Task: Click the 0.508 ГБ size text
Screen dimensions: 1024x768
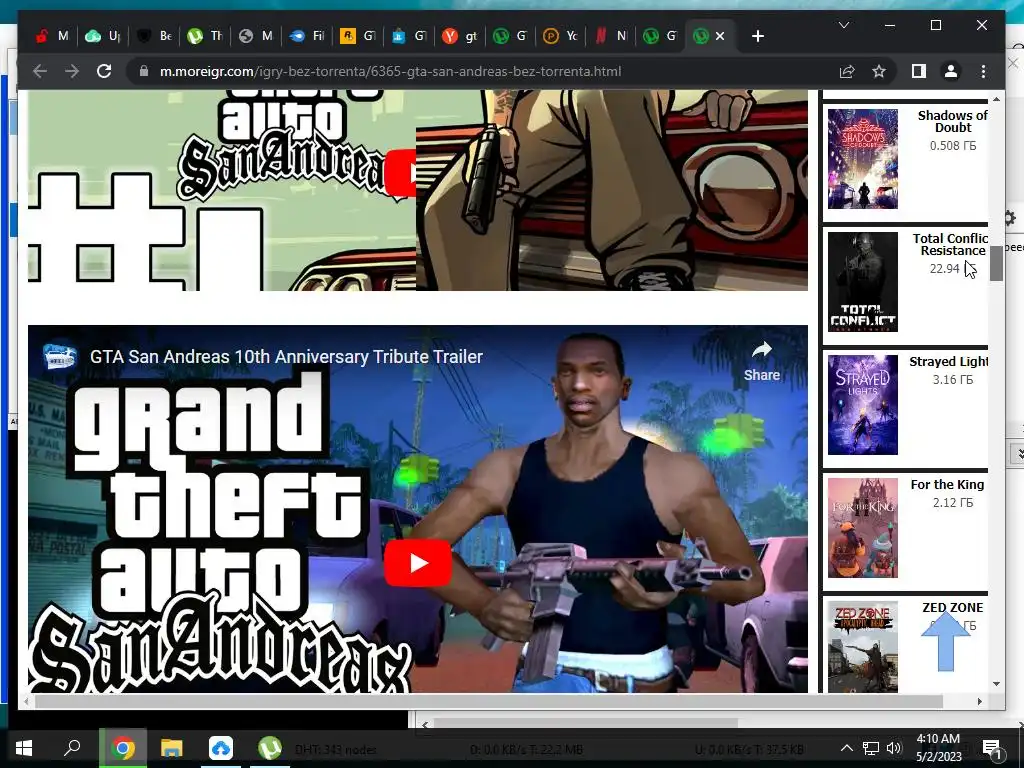Action: (953, 146)
